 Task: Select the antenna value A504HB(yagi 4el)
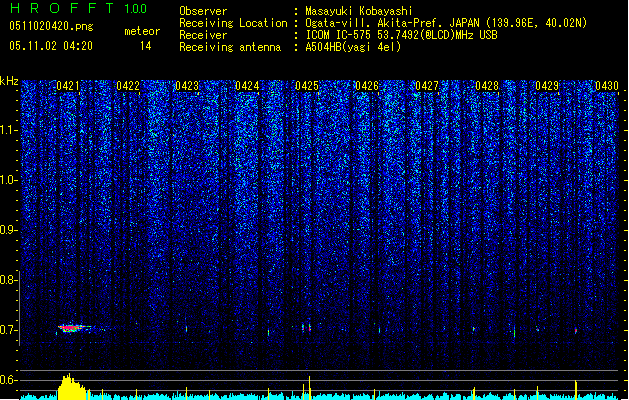(x=353, y=47)
